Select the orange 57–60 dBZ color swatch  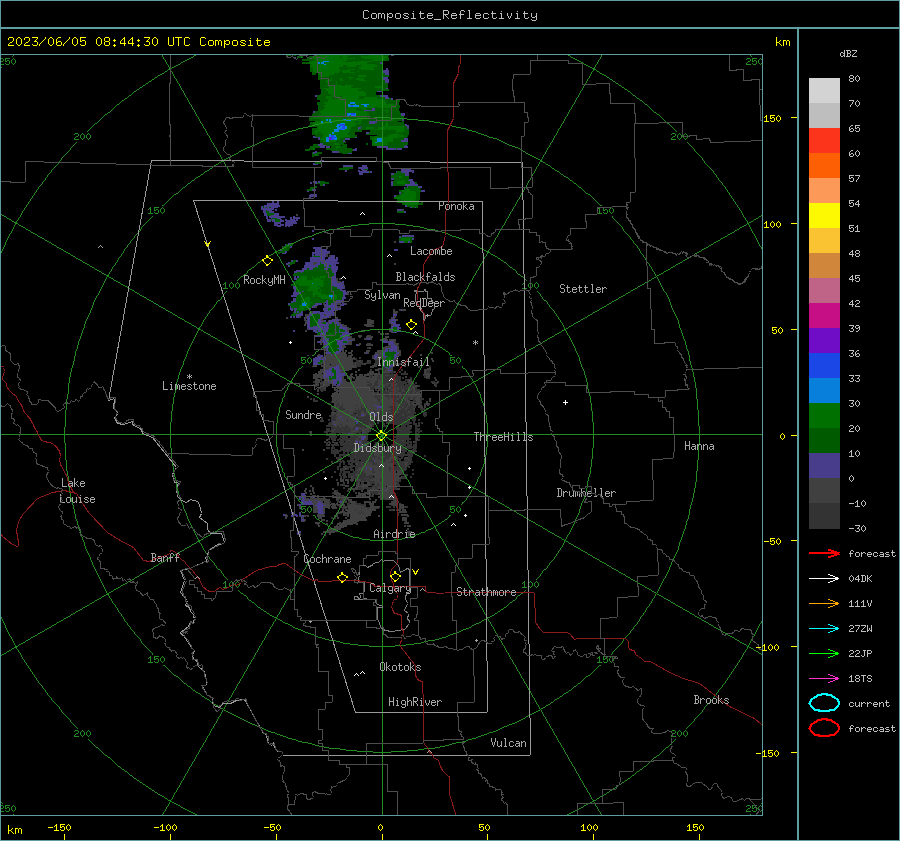(824, 166)
